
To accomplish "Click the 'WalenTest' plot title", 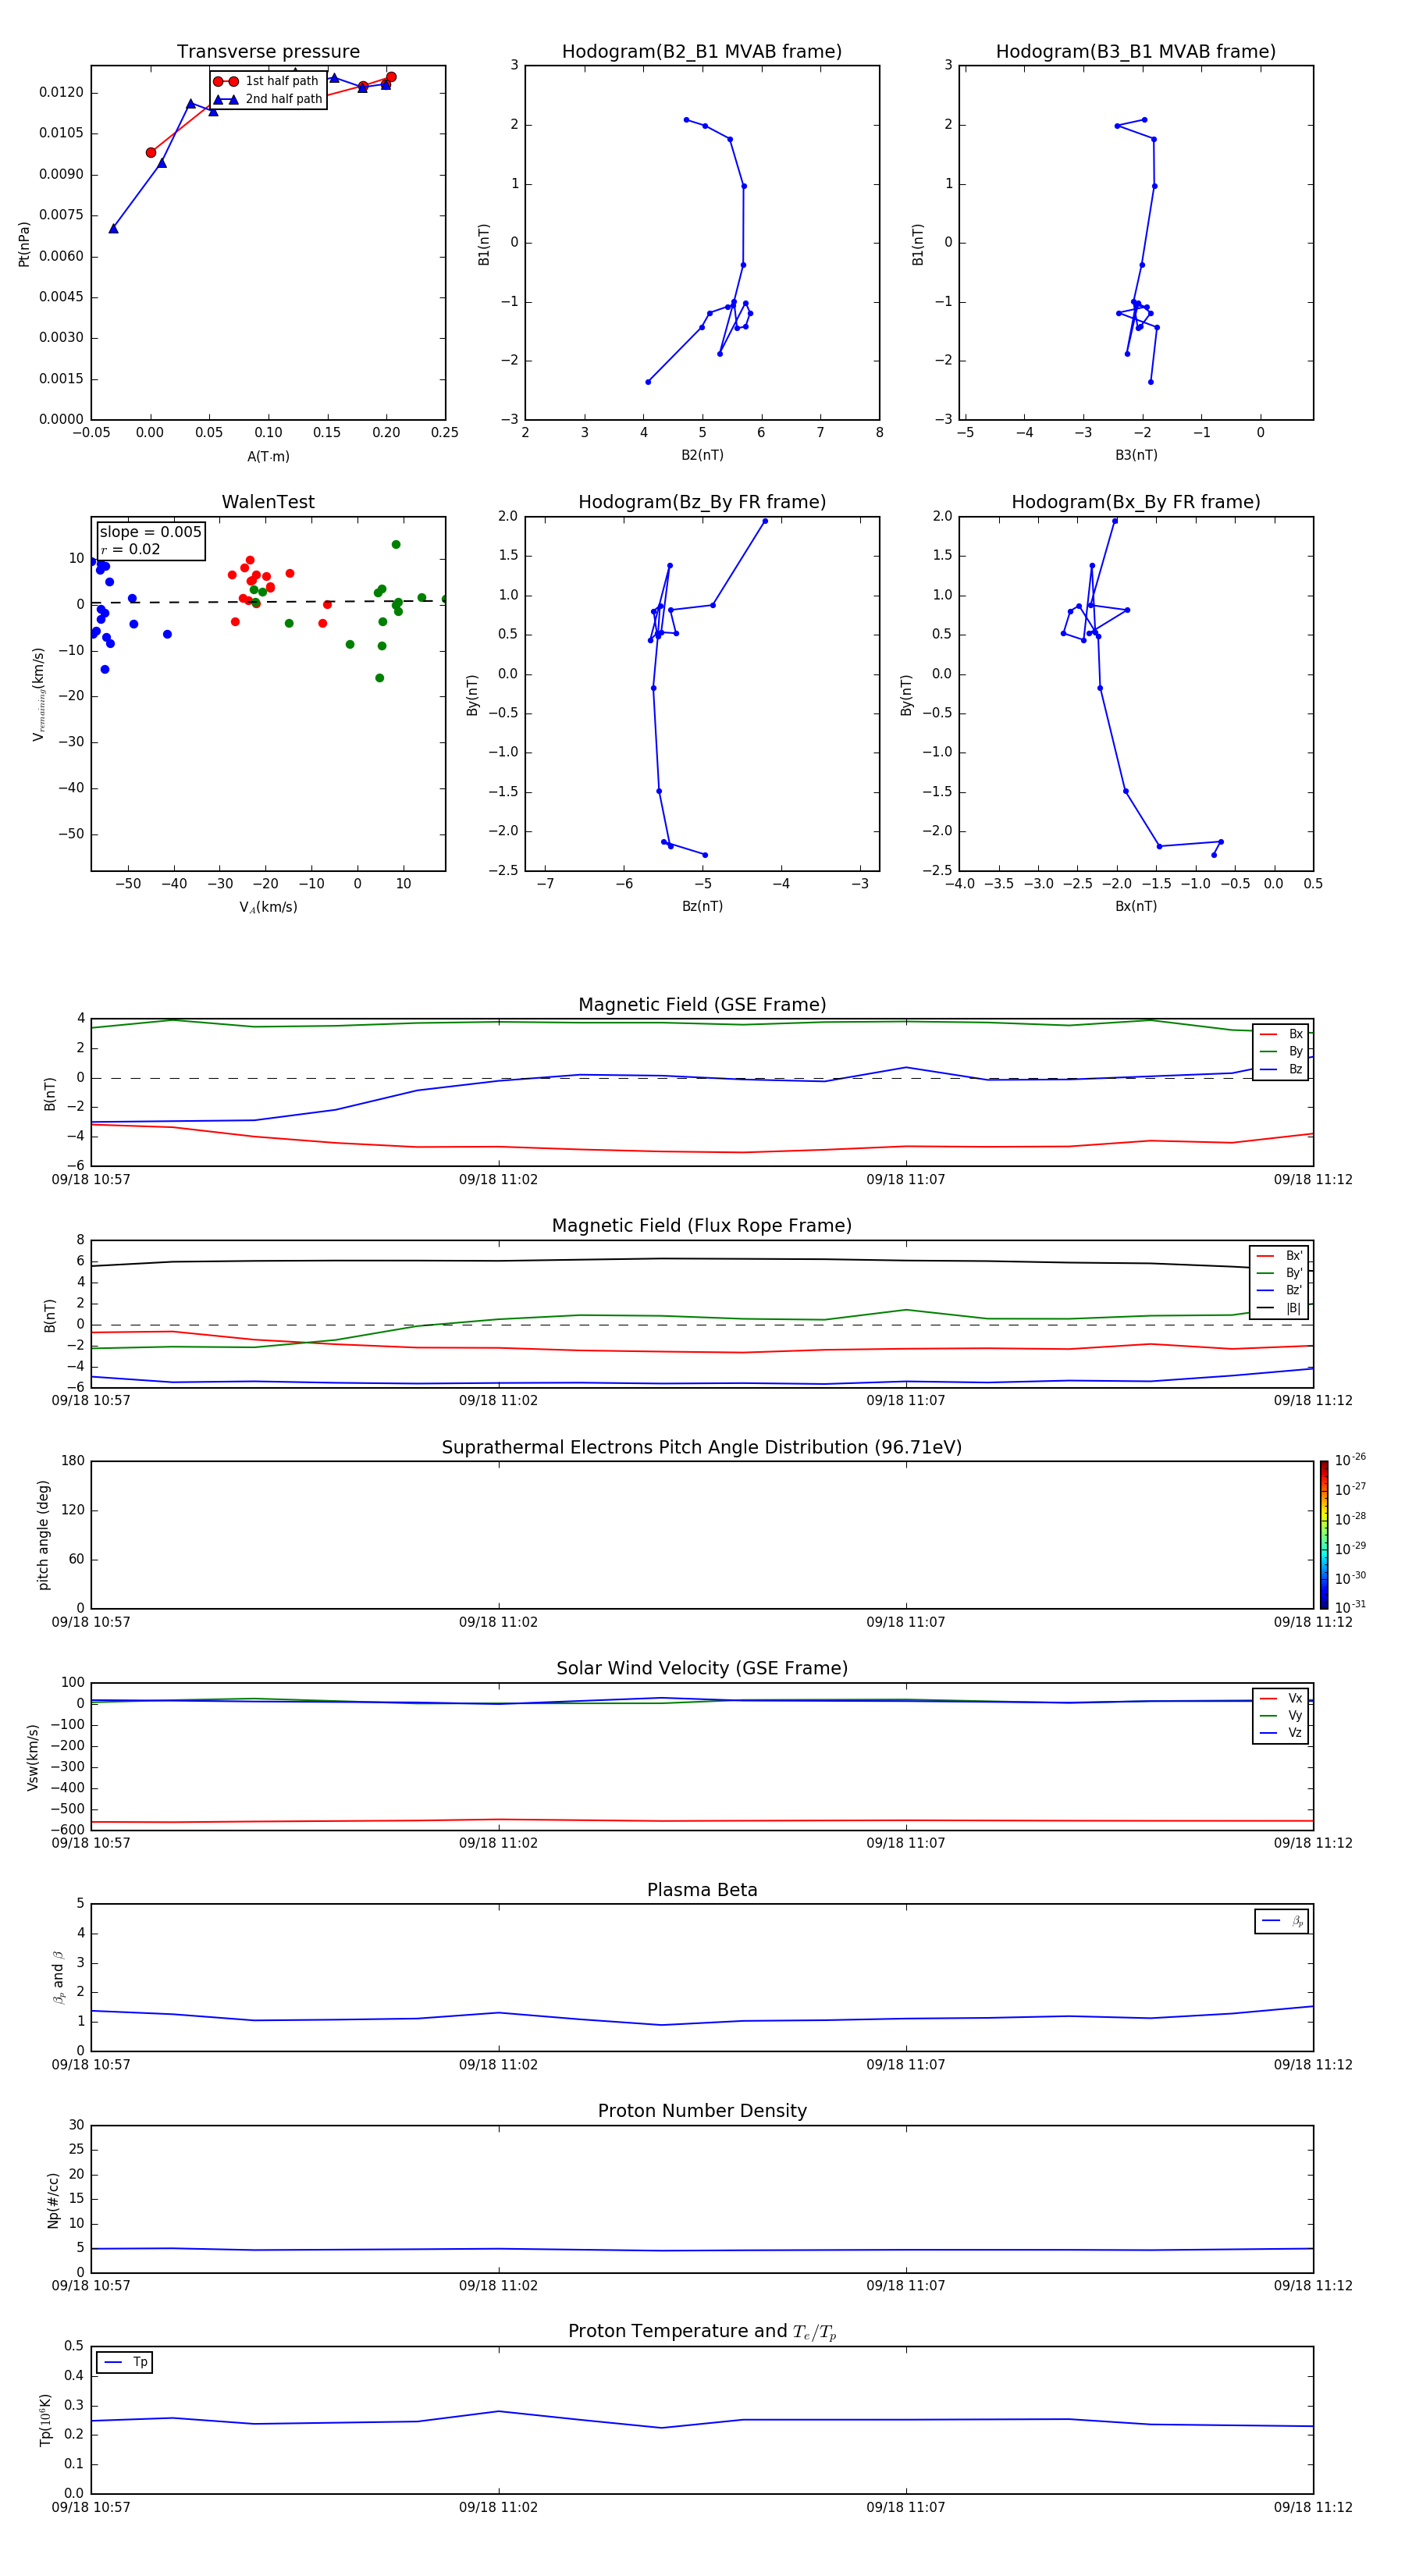I will 268,502.
